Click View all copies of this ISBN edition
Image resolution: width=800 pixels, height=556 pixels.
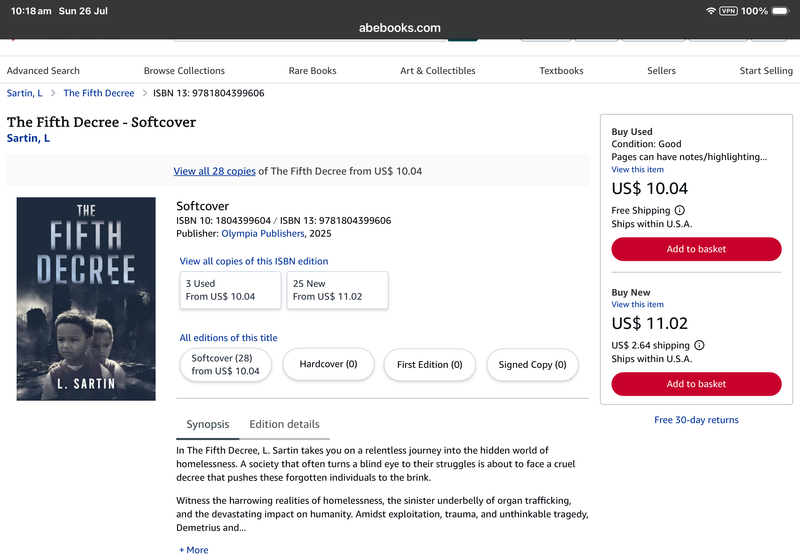point(254,261)
